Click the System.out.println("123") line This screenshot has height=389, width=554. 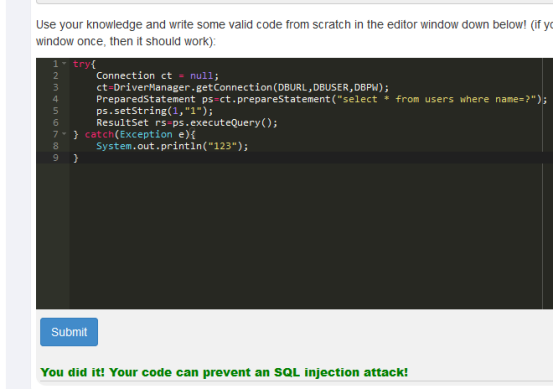click(x=172, y=146)
